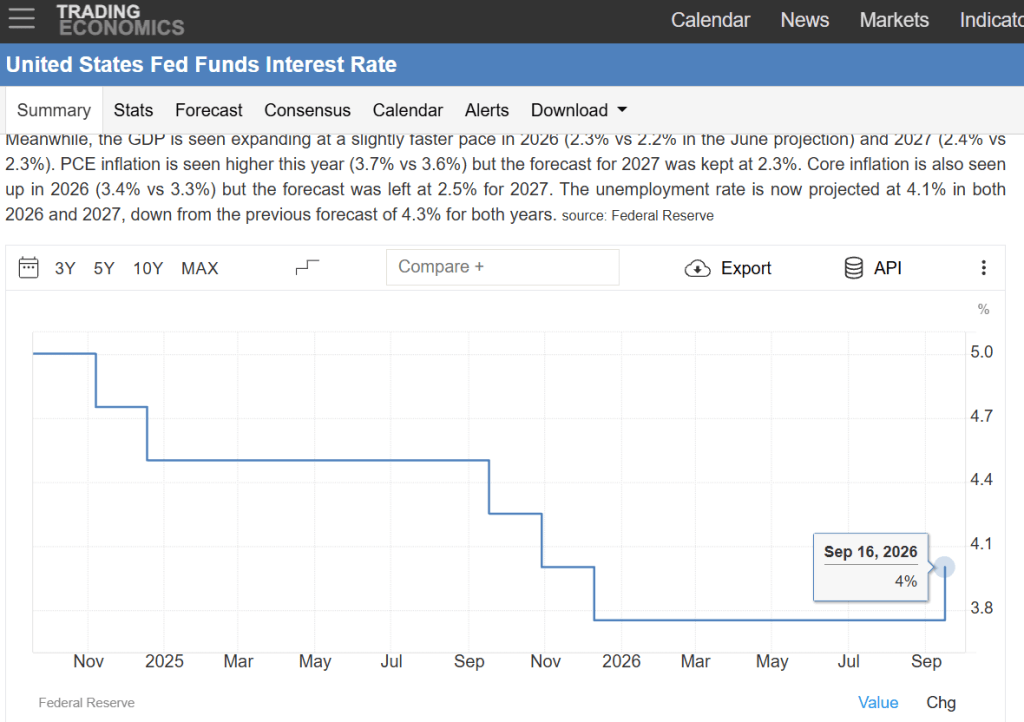Click the Sep 16, 2026 data point marker
Screen dimensions: 1024x722
tap(944, 567)
